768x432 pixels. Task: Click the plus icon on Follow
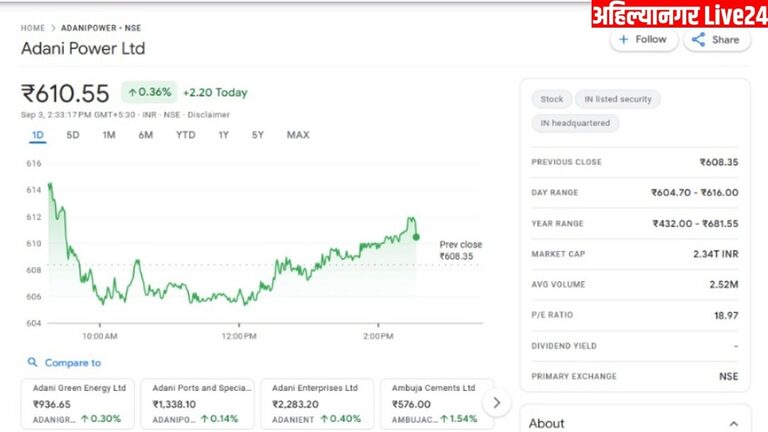click(x=623, y=40)
